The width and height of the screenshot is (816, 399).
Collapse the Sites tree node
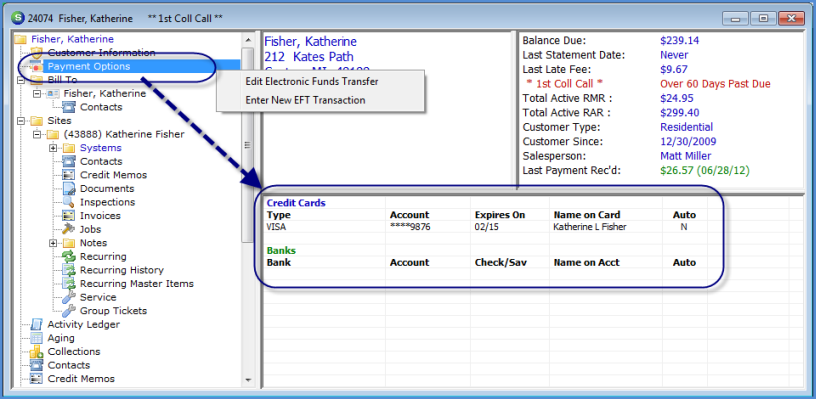coord(21,121)
